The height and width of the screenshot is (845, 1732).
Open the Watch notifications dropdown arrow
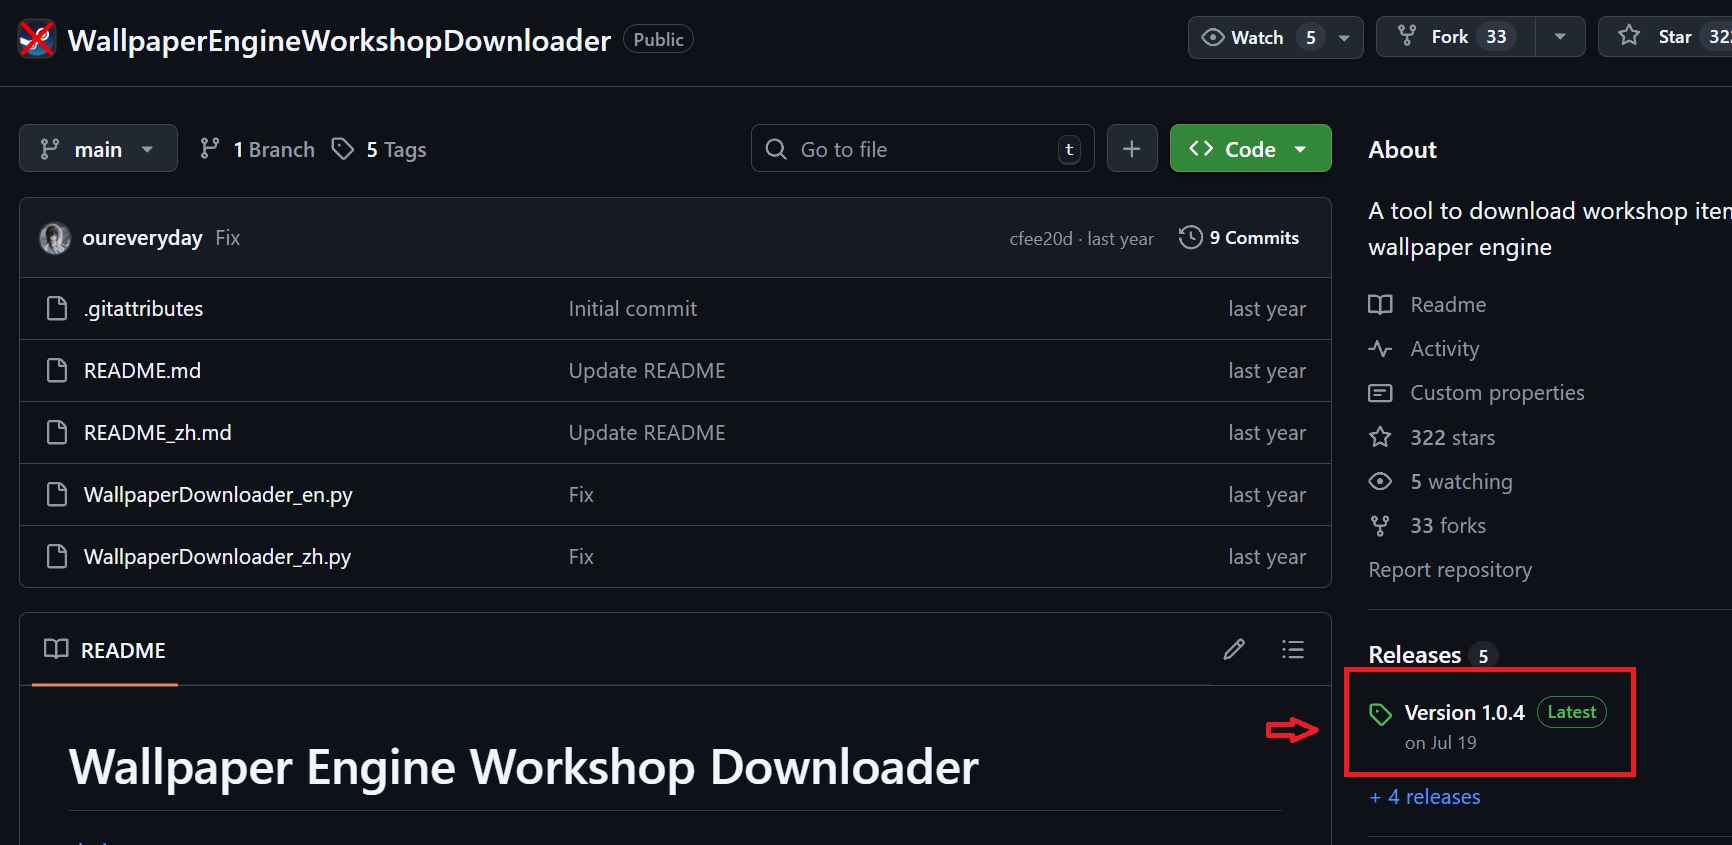(1345, 37)
